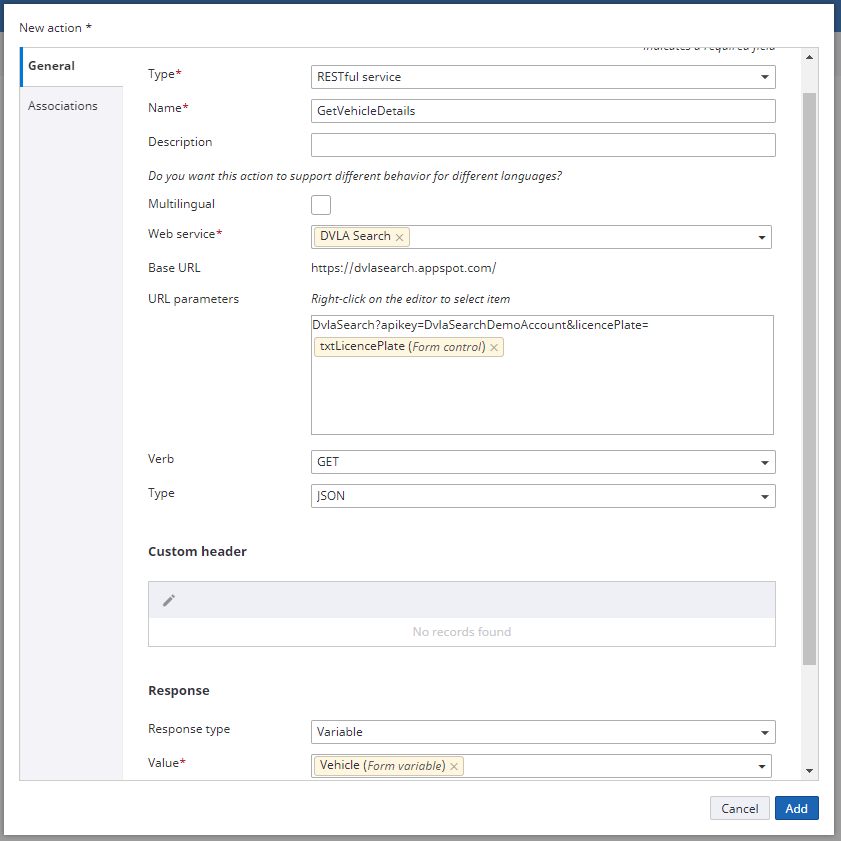Open the JSON type dropdown
Screen dimensions: 841x841
coord(764,496)
